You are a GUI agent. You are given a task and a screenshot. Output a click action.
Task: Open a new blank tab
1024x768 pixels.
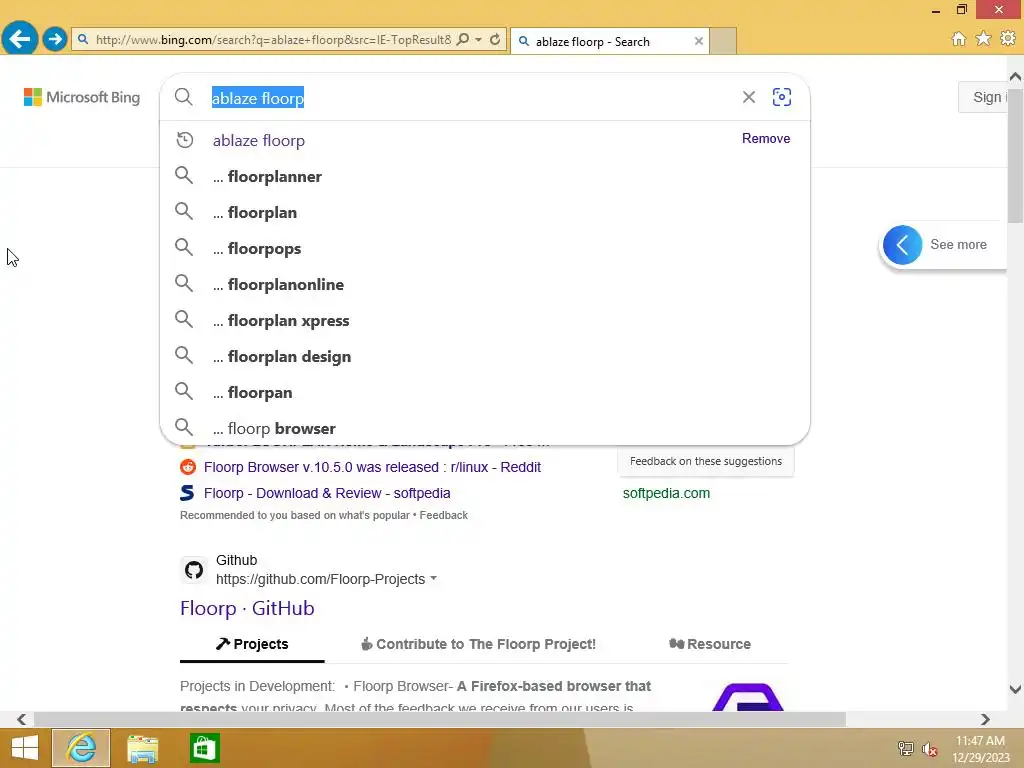[723, 41]
